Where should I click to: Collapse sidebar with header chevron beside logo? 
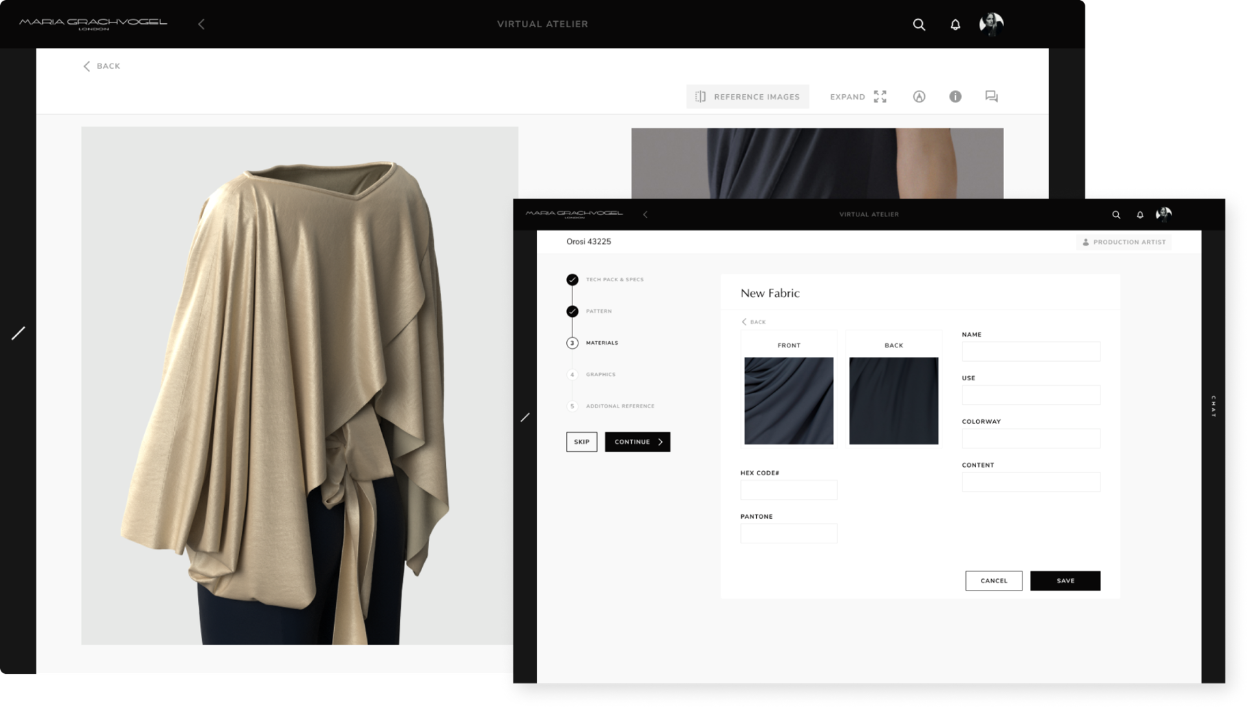click(201, 24)
